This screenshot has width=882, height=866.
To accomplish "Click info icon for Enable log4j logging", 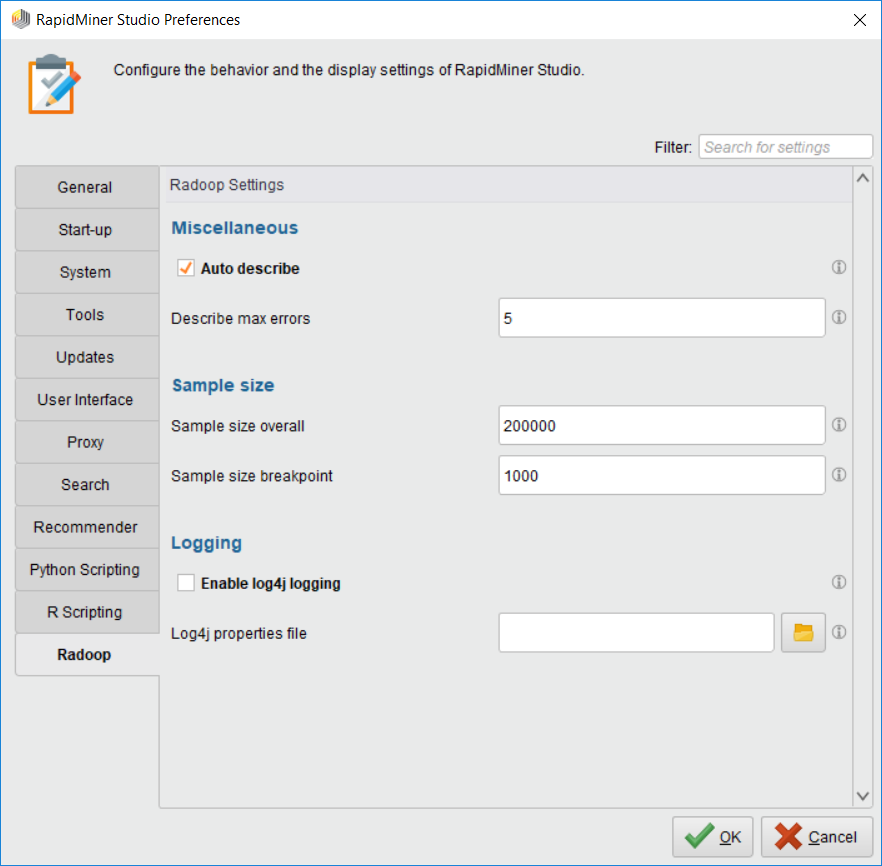I will tap(838, 582).
